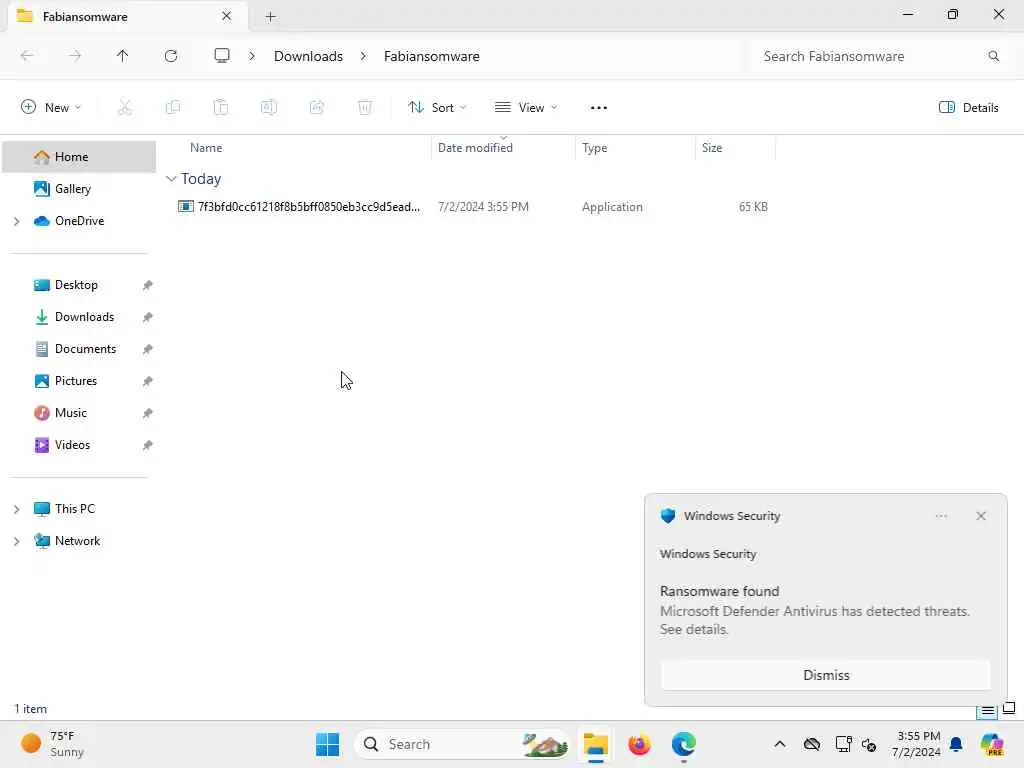
Task: Open the See more three-dots menu
Action: pyautogui.click(x=598, y=108)
